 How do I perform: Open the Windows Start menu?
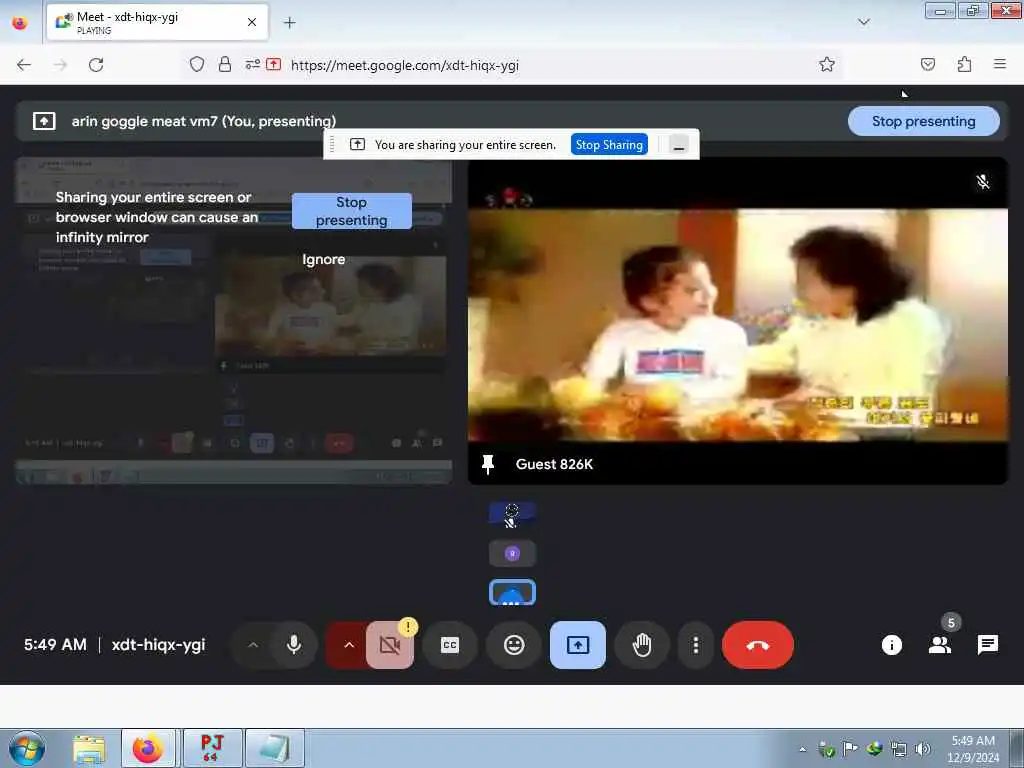click(27, 748)
